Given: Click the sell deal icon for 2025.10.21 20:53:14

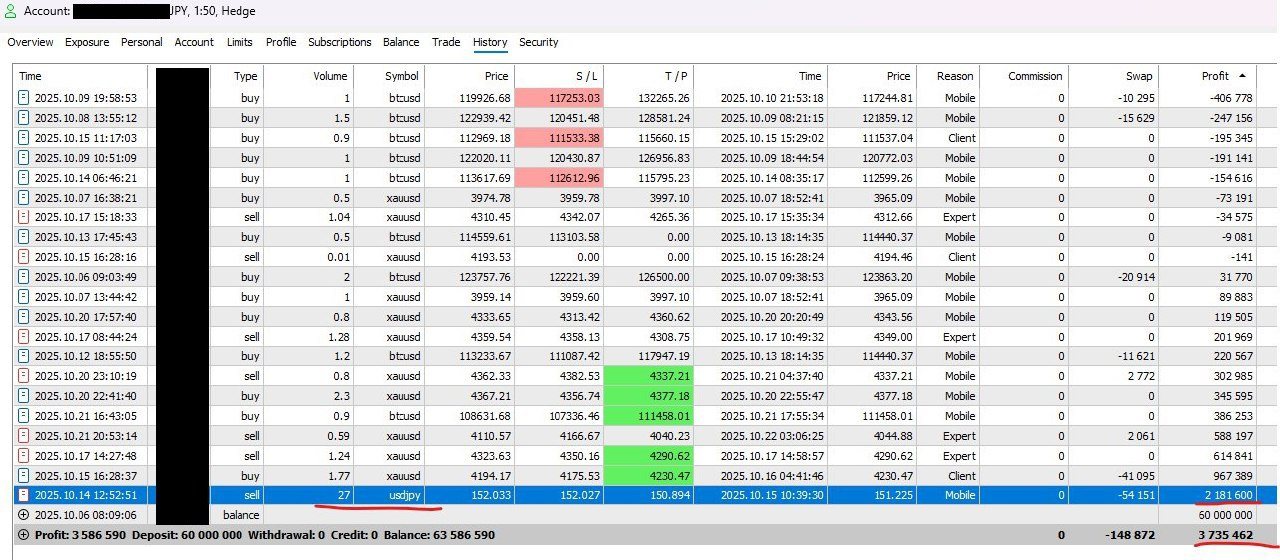Looking at the screenshot, I should [23, 436].
